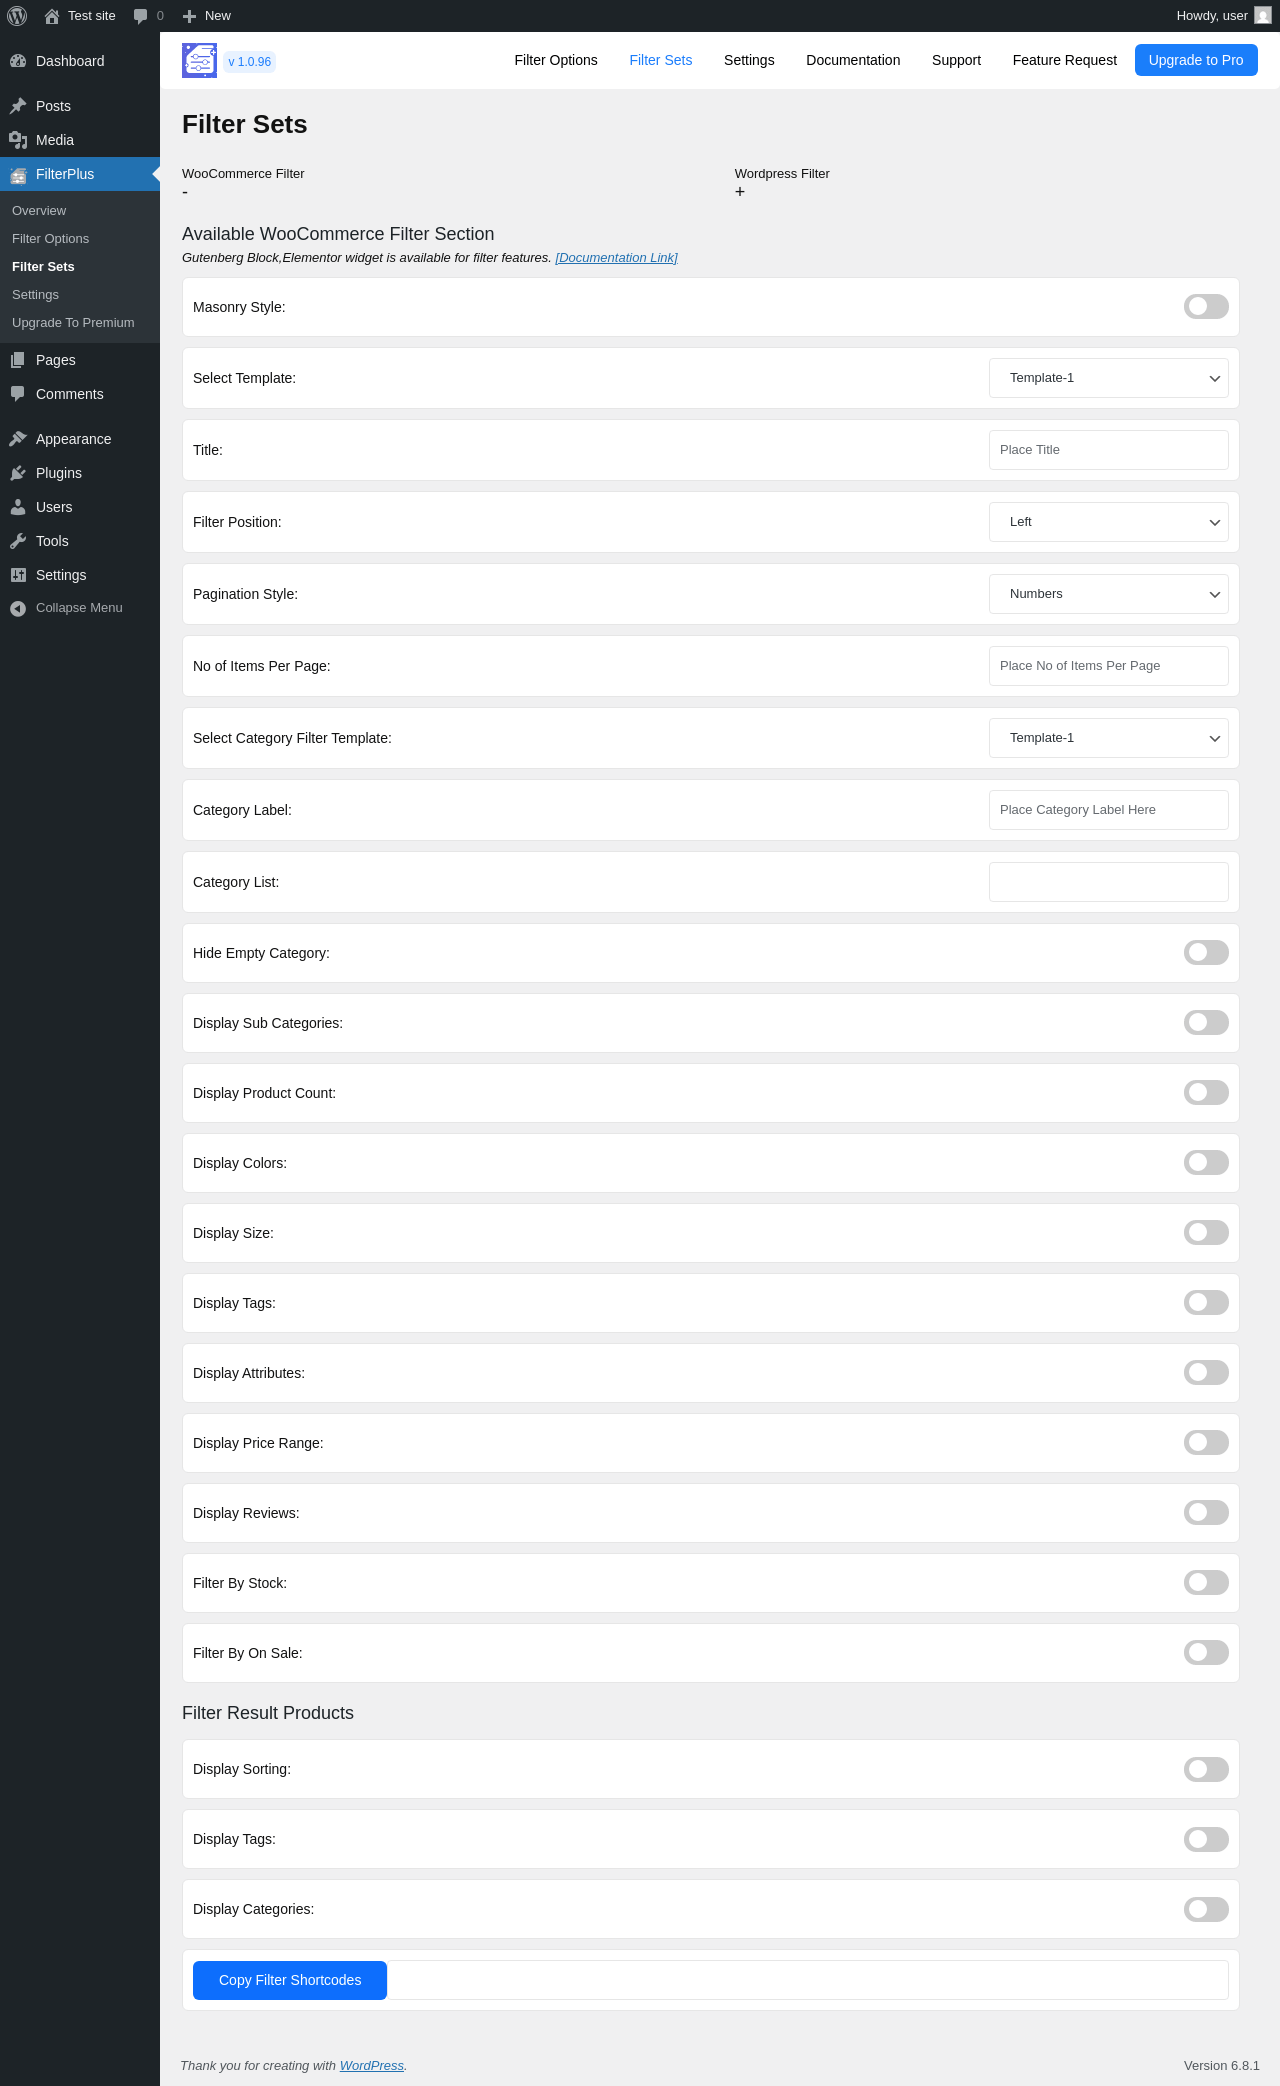This screenshot has width=1280, height=2086.
Task: Click the Copy Filter Shortcodes button
Action: click(290, 1980)
